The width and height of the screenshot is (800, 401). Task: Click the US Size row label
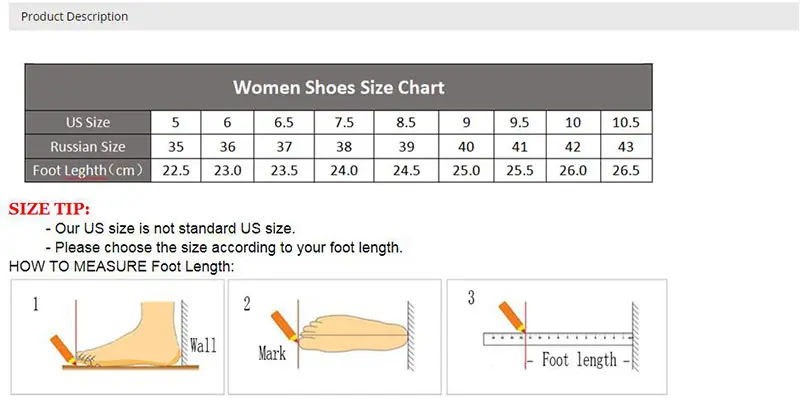88,123
